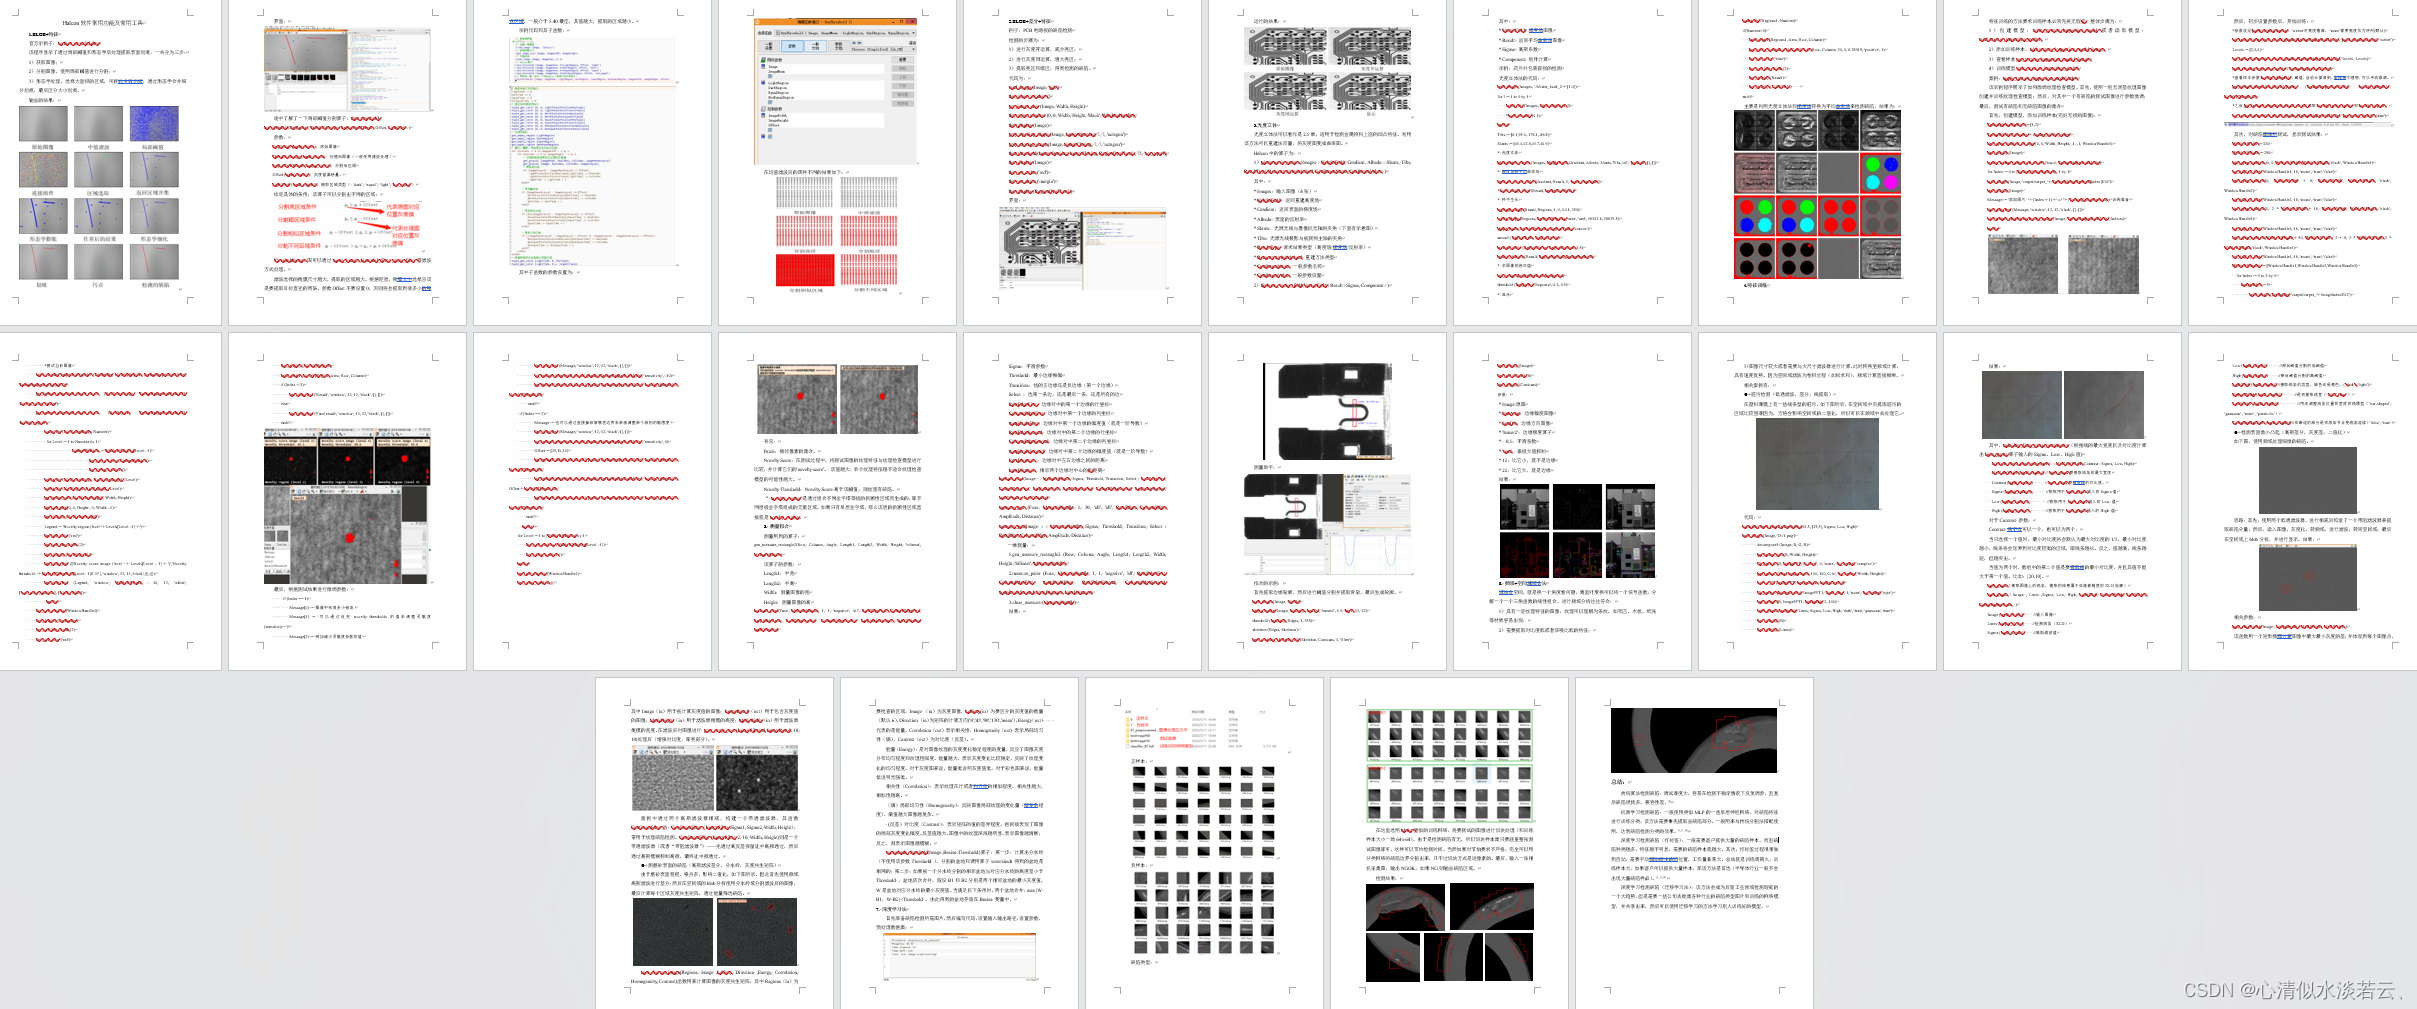Screen dimensions: 2417x1009
Task: Select the large gray scratch picture on page eighteen
Action: 1817,464
